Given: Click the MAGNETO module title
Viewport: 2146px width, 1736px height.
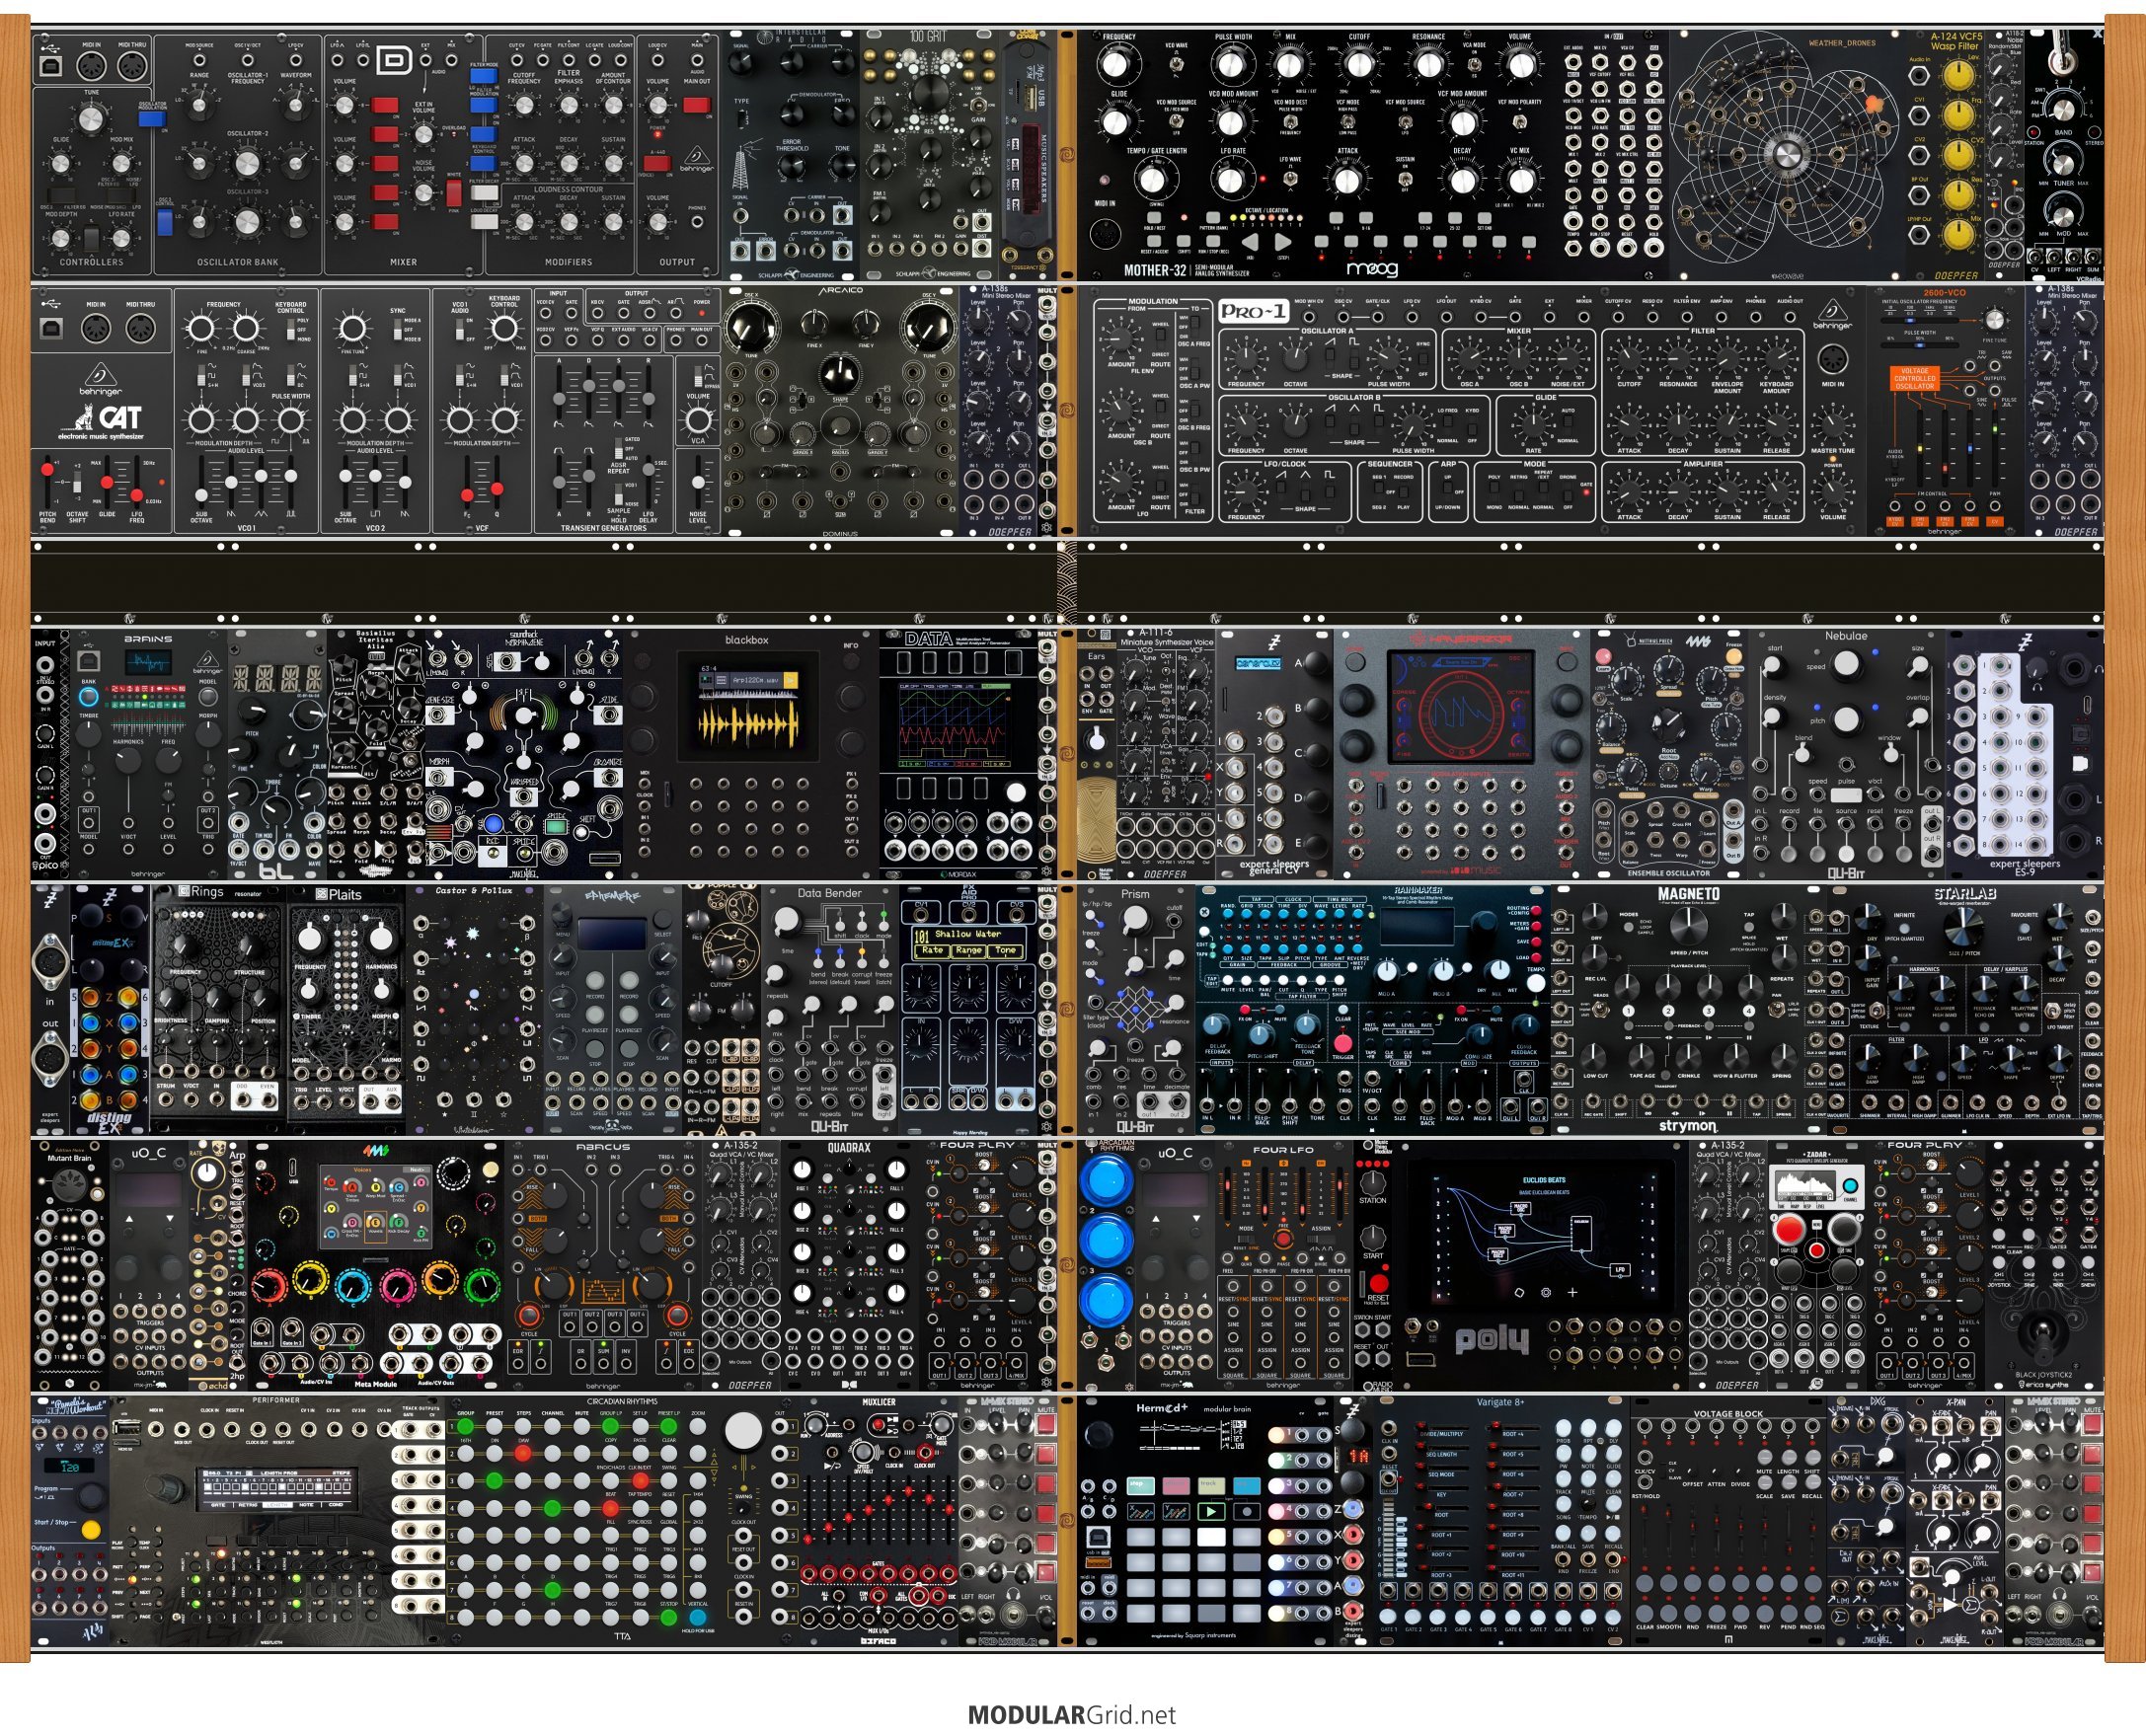Looking at the screenshot, I should pyautogui.click(x=1688, y=893).
